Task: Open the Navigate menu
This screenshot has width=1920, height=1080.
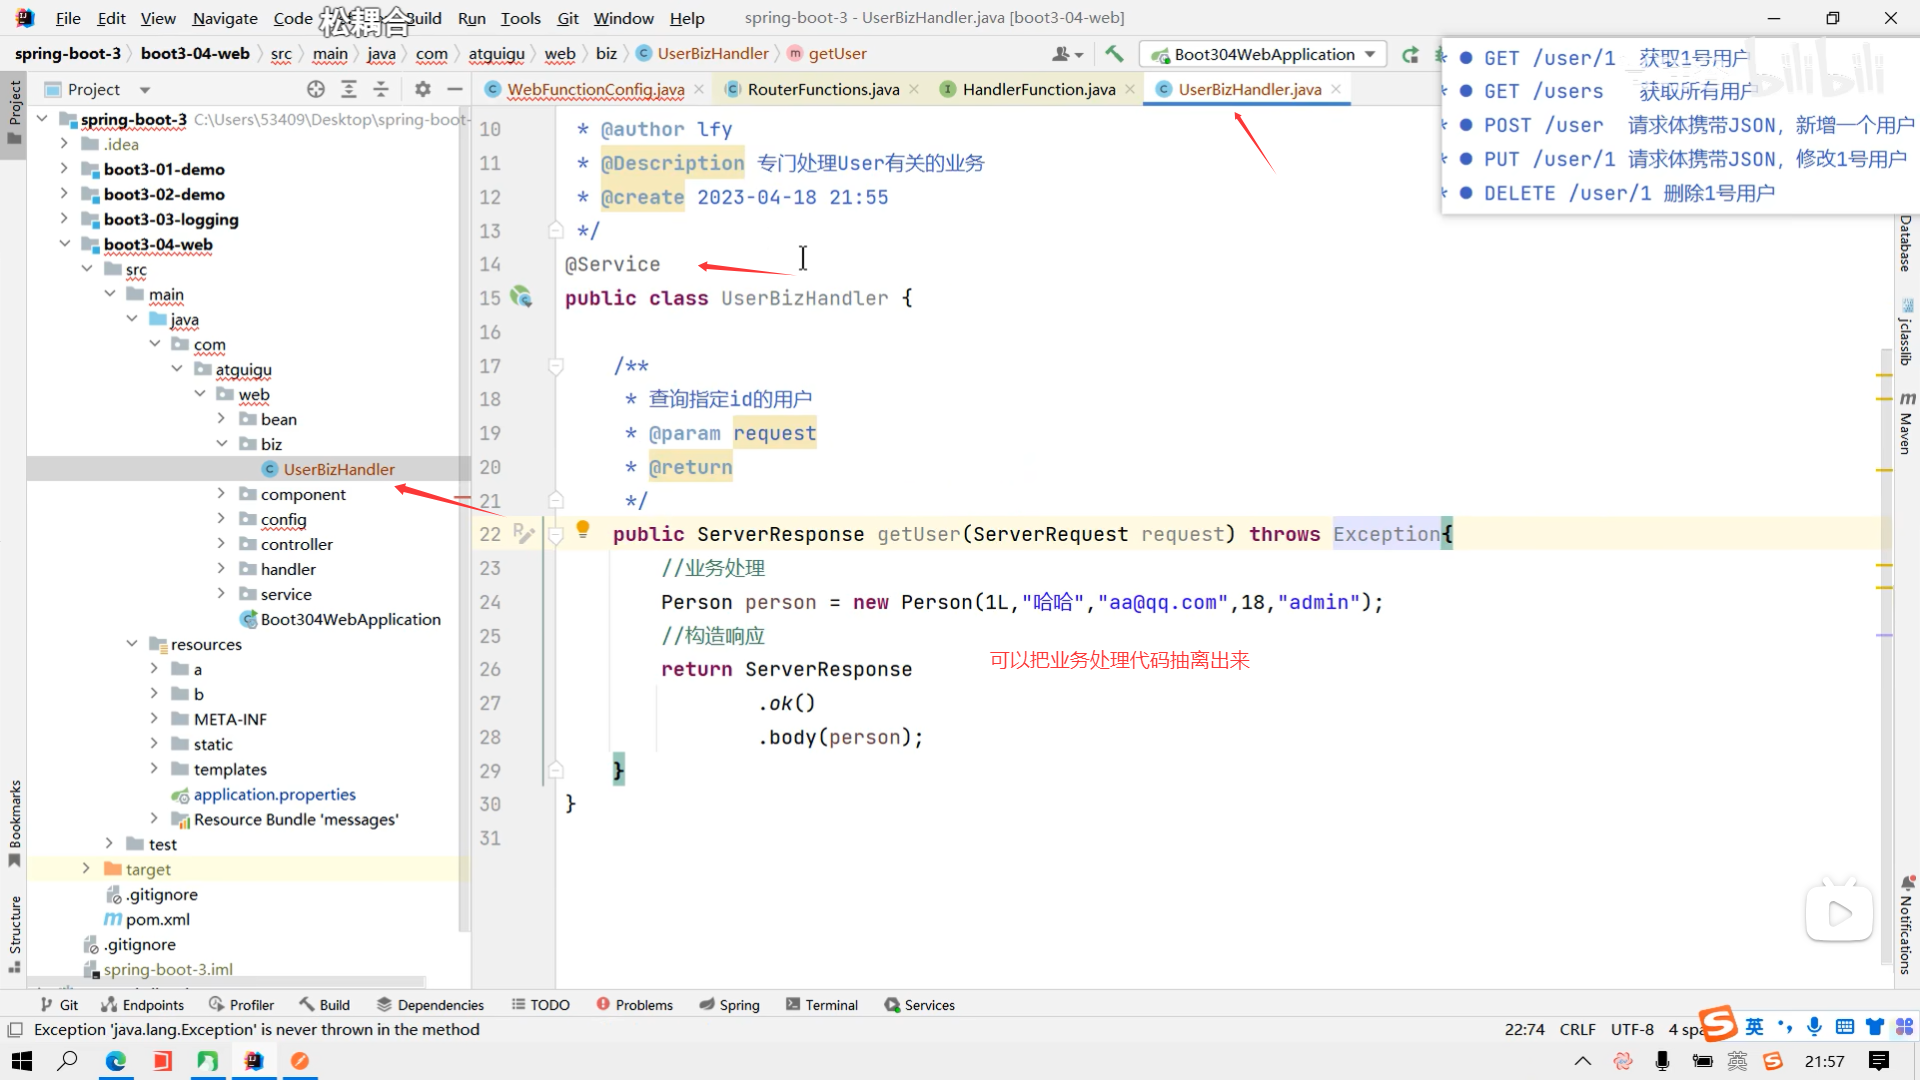Action: [x=224, y=18]
